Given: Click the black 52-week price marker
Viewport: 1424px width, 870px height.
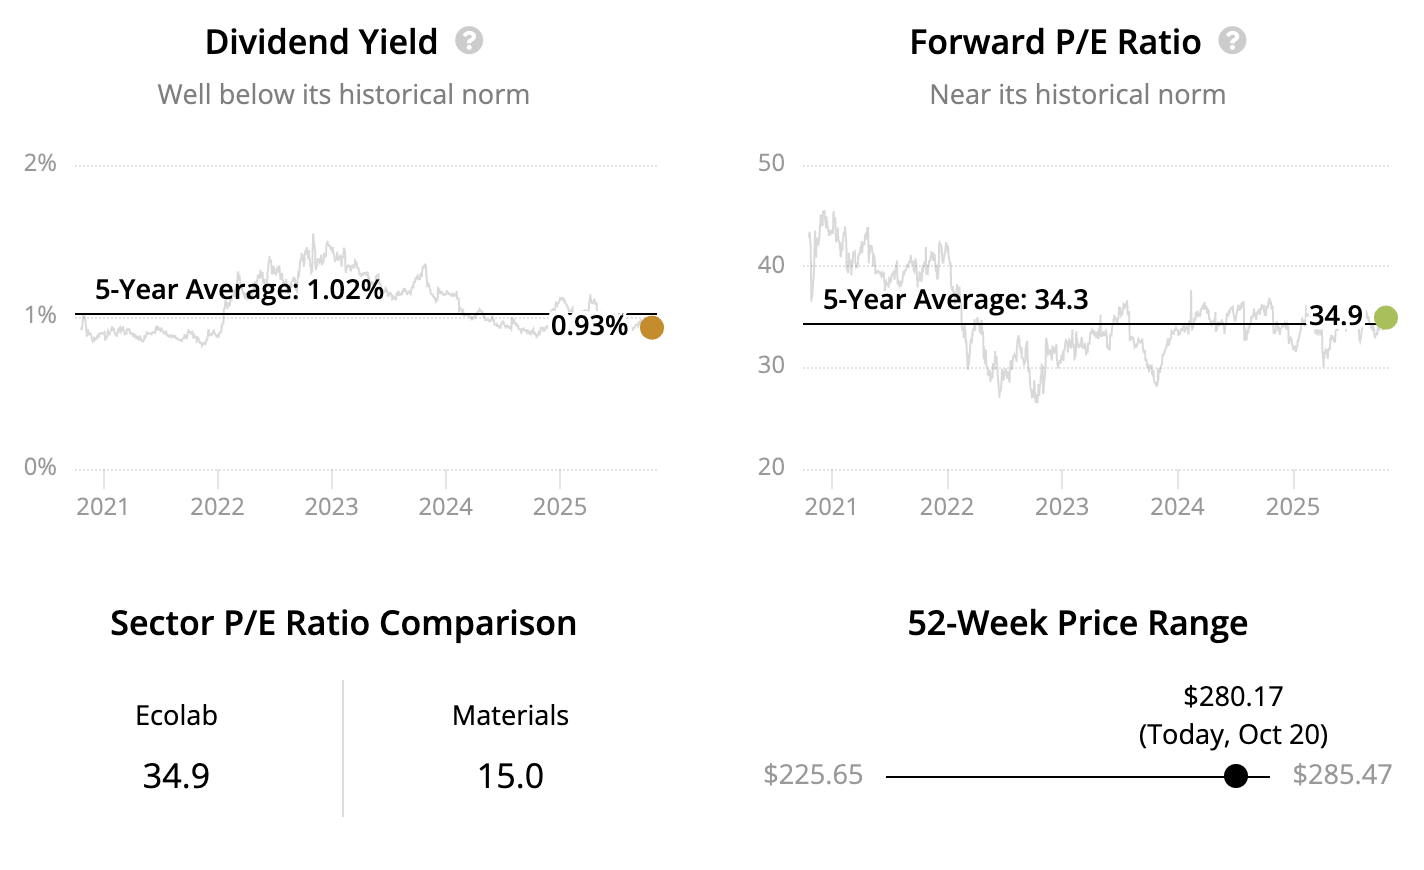Looking at the screenshot, I should [1236, 776].
